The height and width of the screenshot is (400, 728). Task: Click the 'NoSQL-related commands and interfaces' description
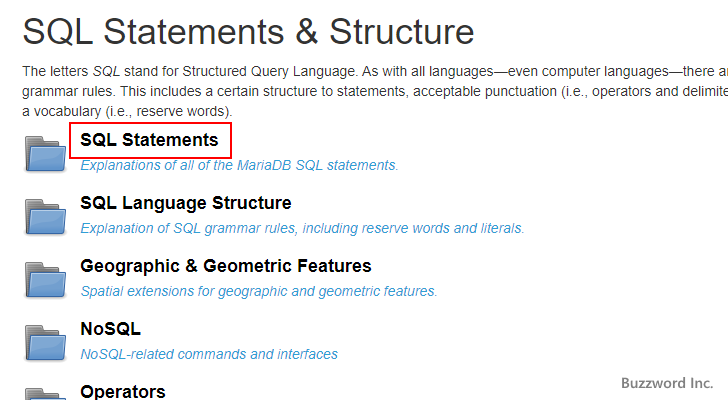click(x=208, y=354)
